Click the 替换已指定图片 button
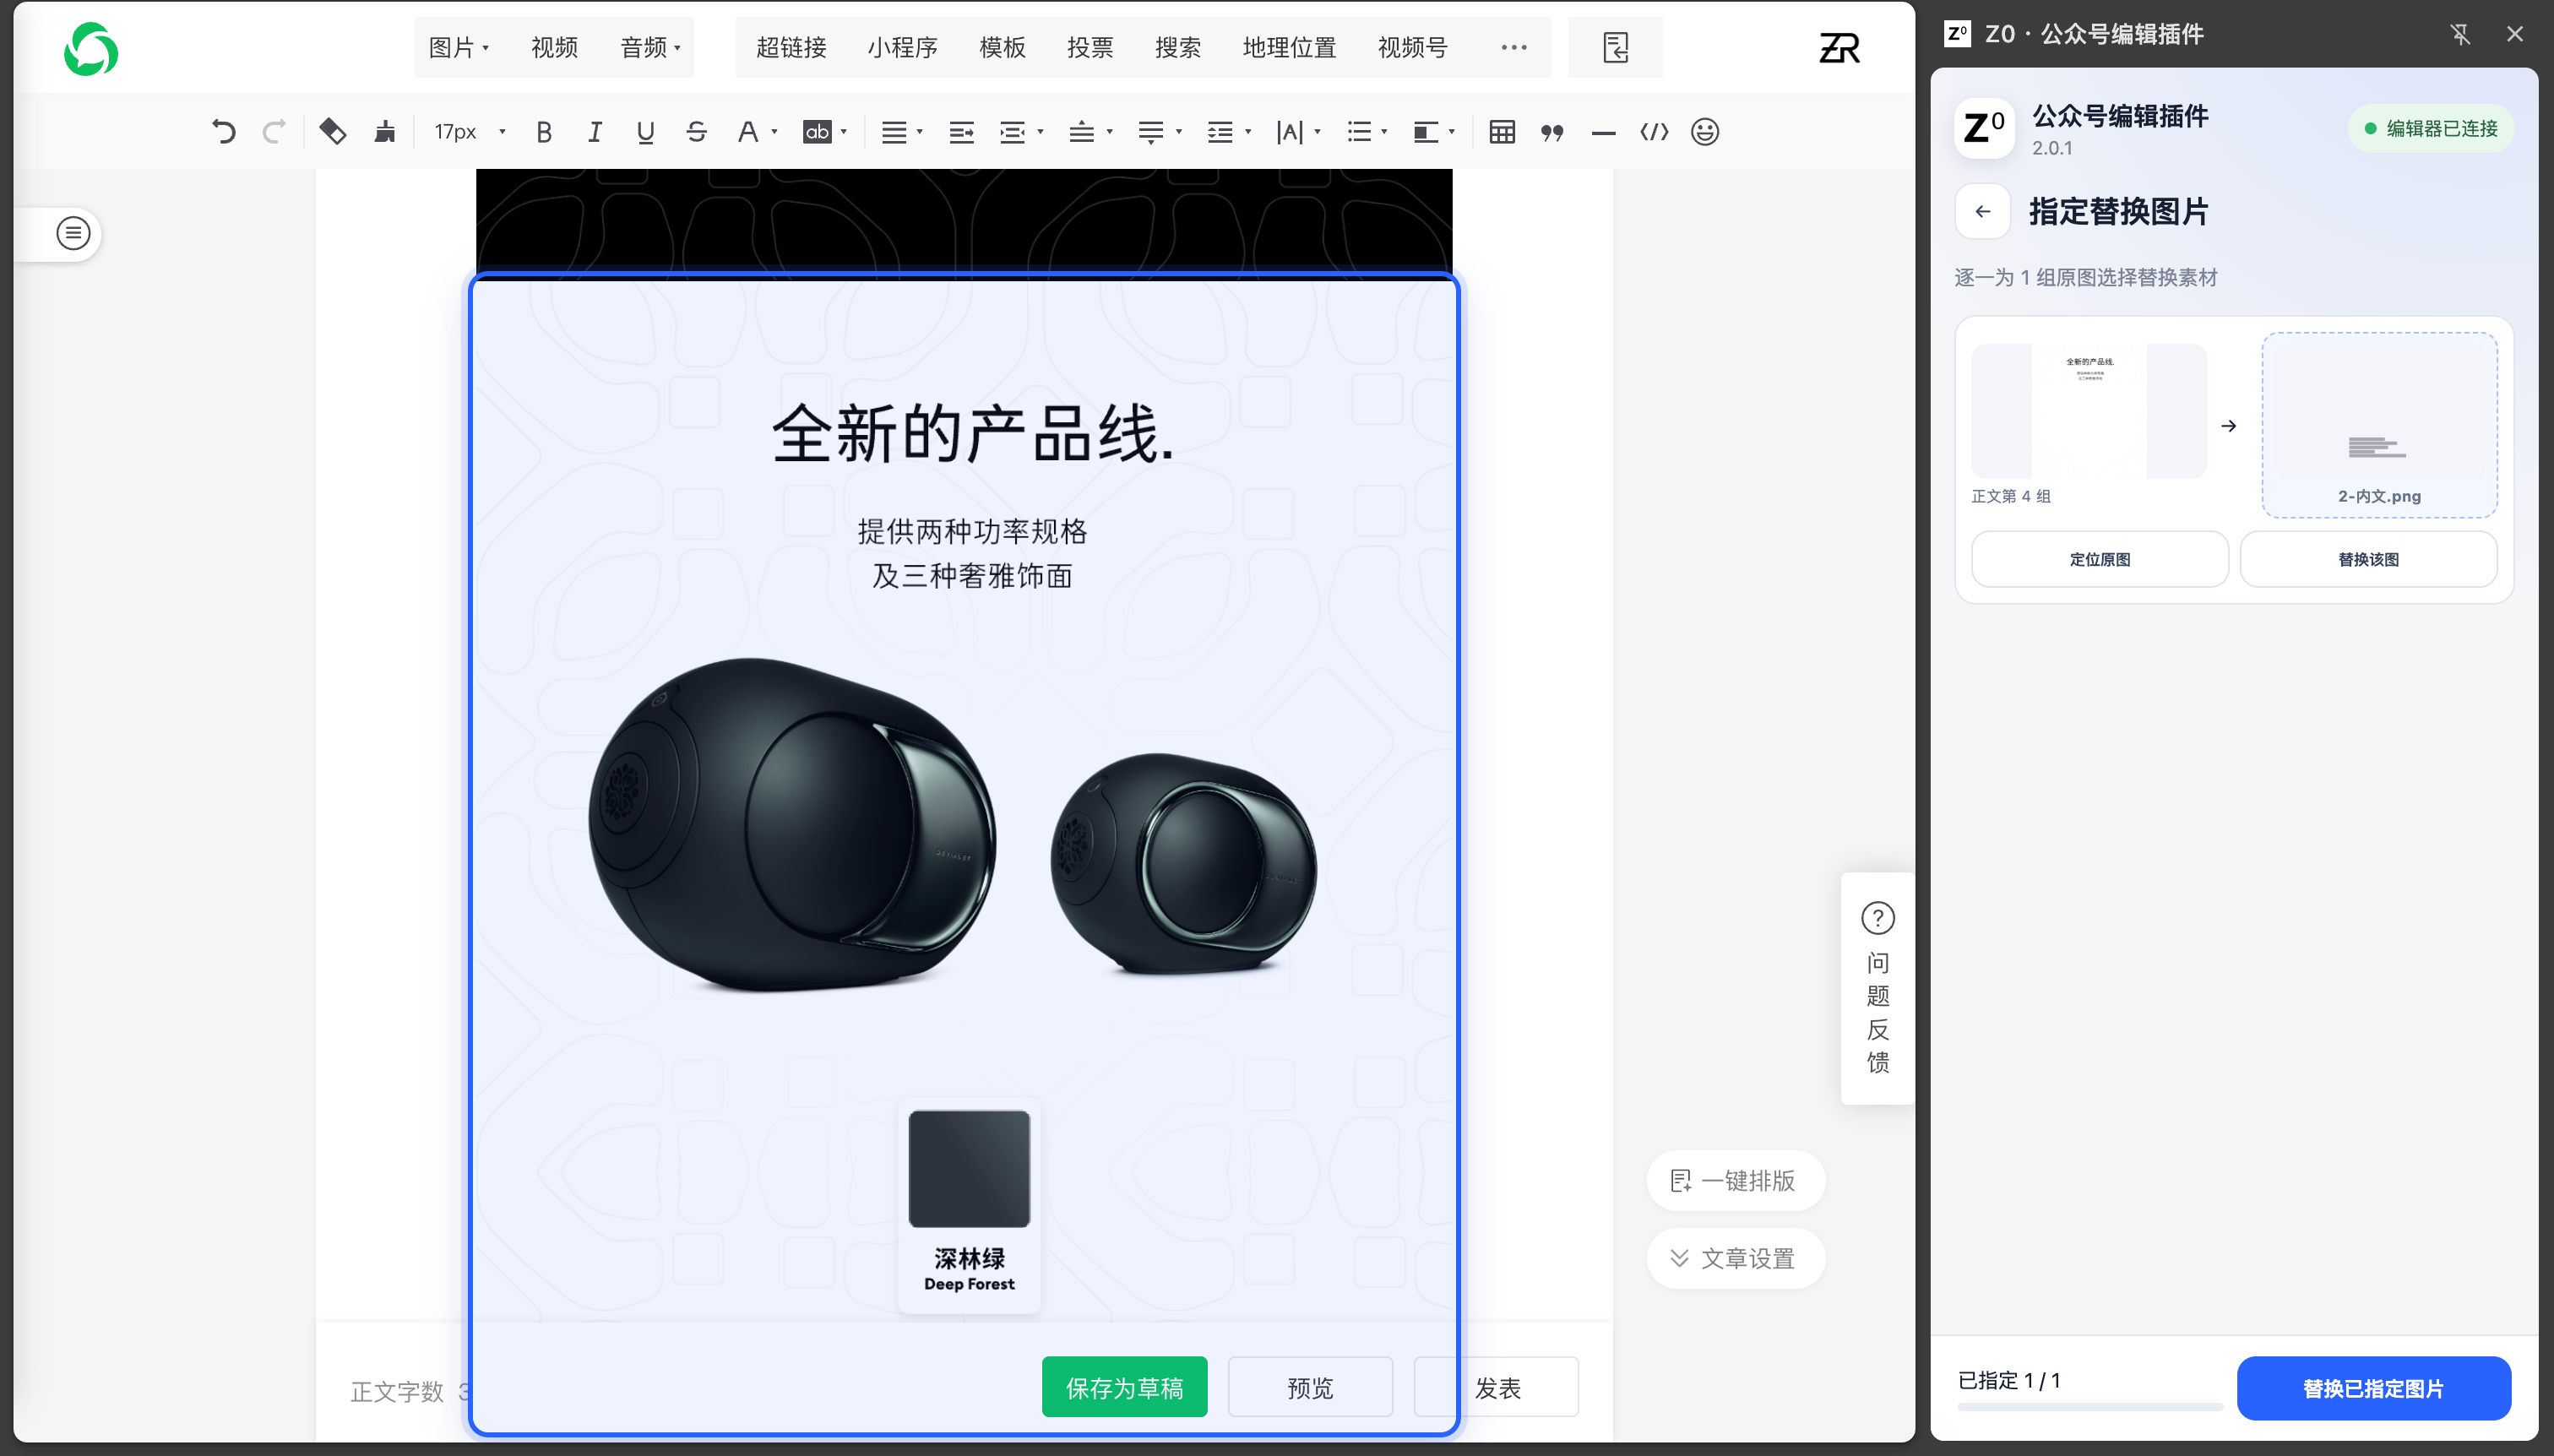This screenshot has width=2554, height=1456. tap(2373, 1388)
